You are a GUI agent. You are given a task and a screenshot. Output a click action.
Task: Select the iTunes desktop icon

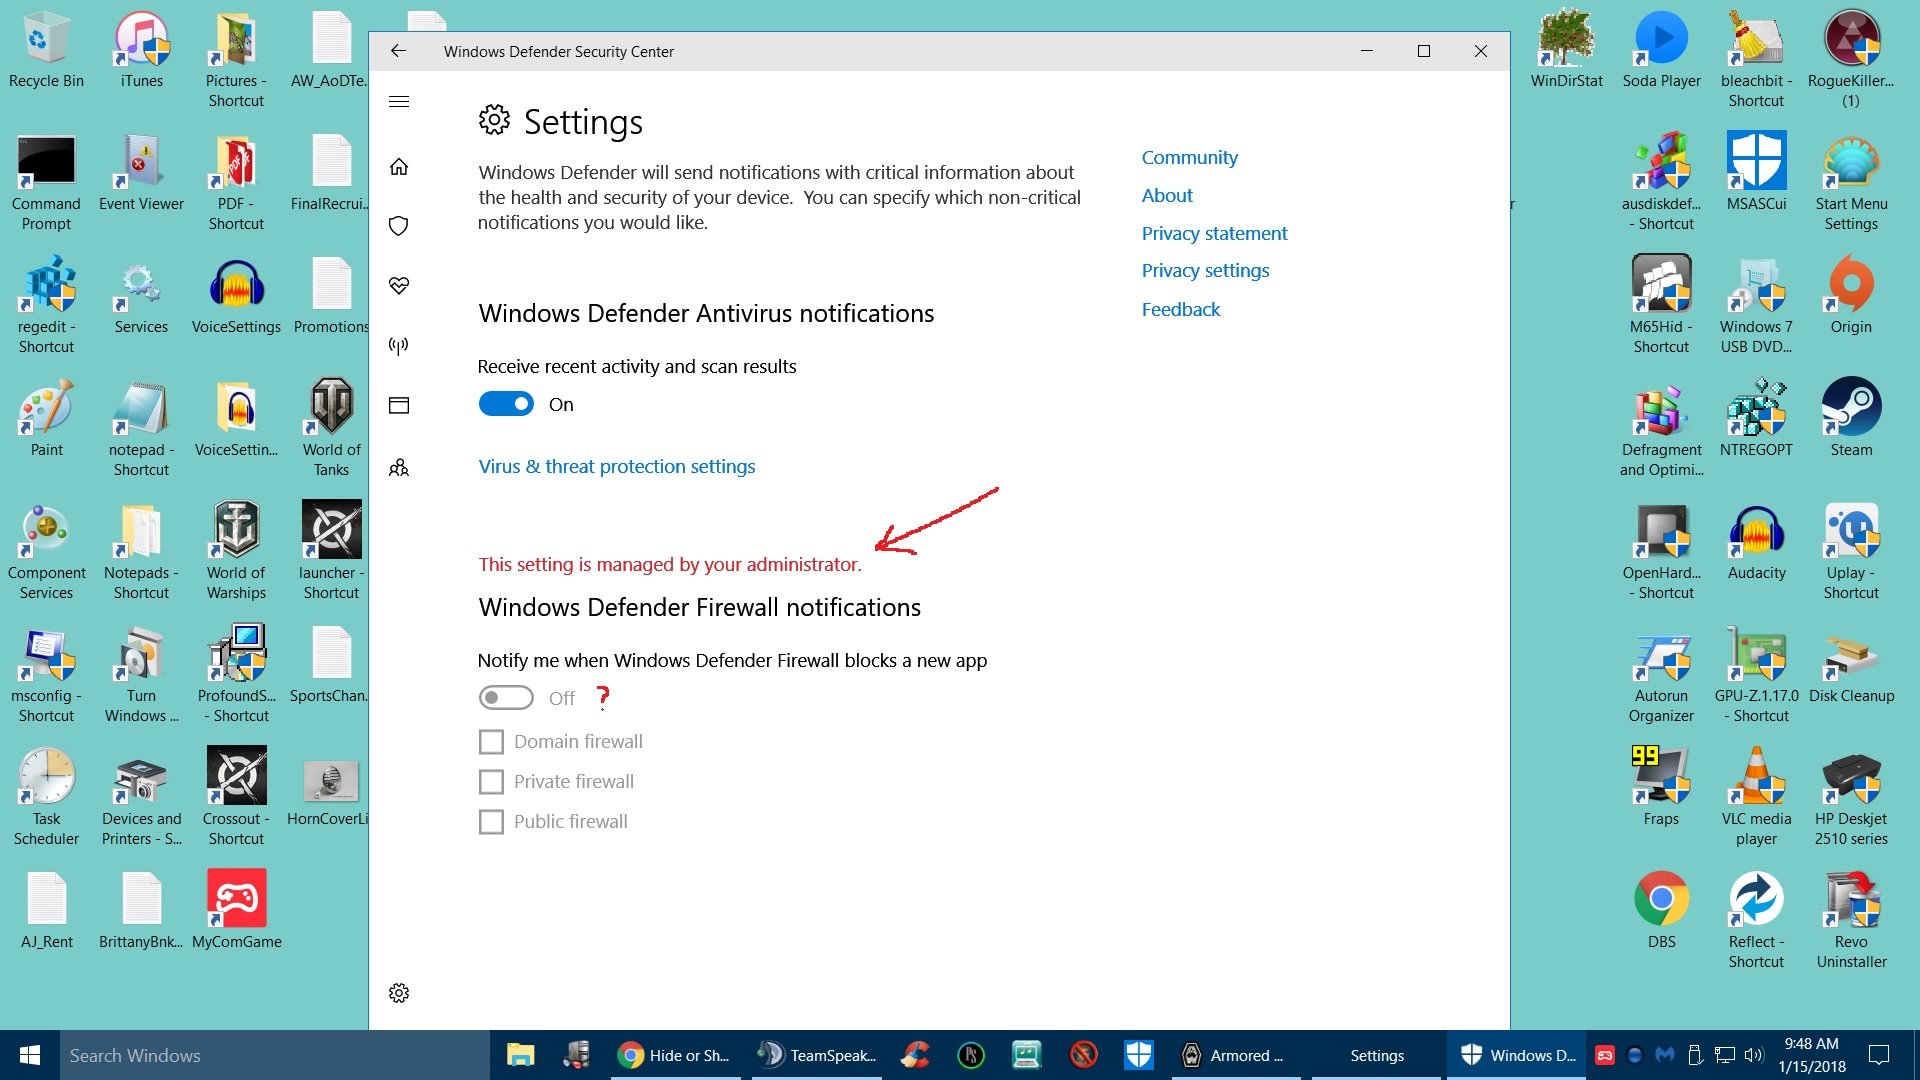pos(141,50)
